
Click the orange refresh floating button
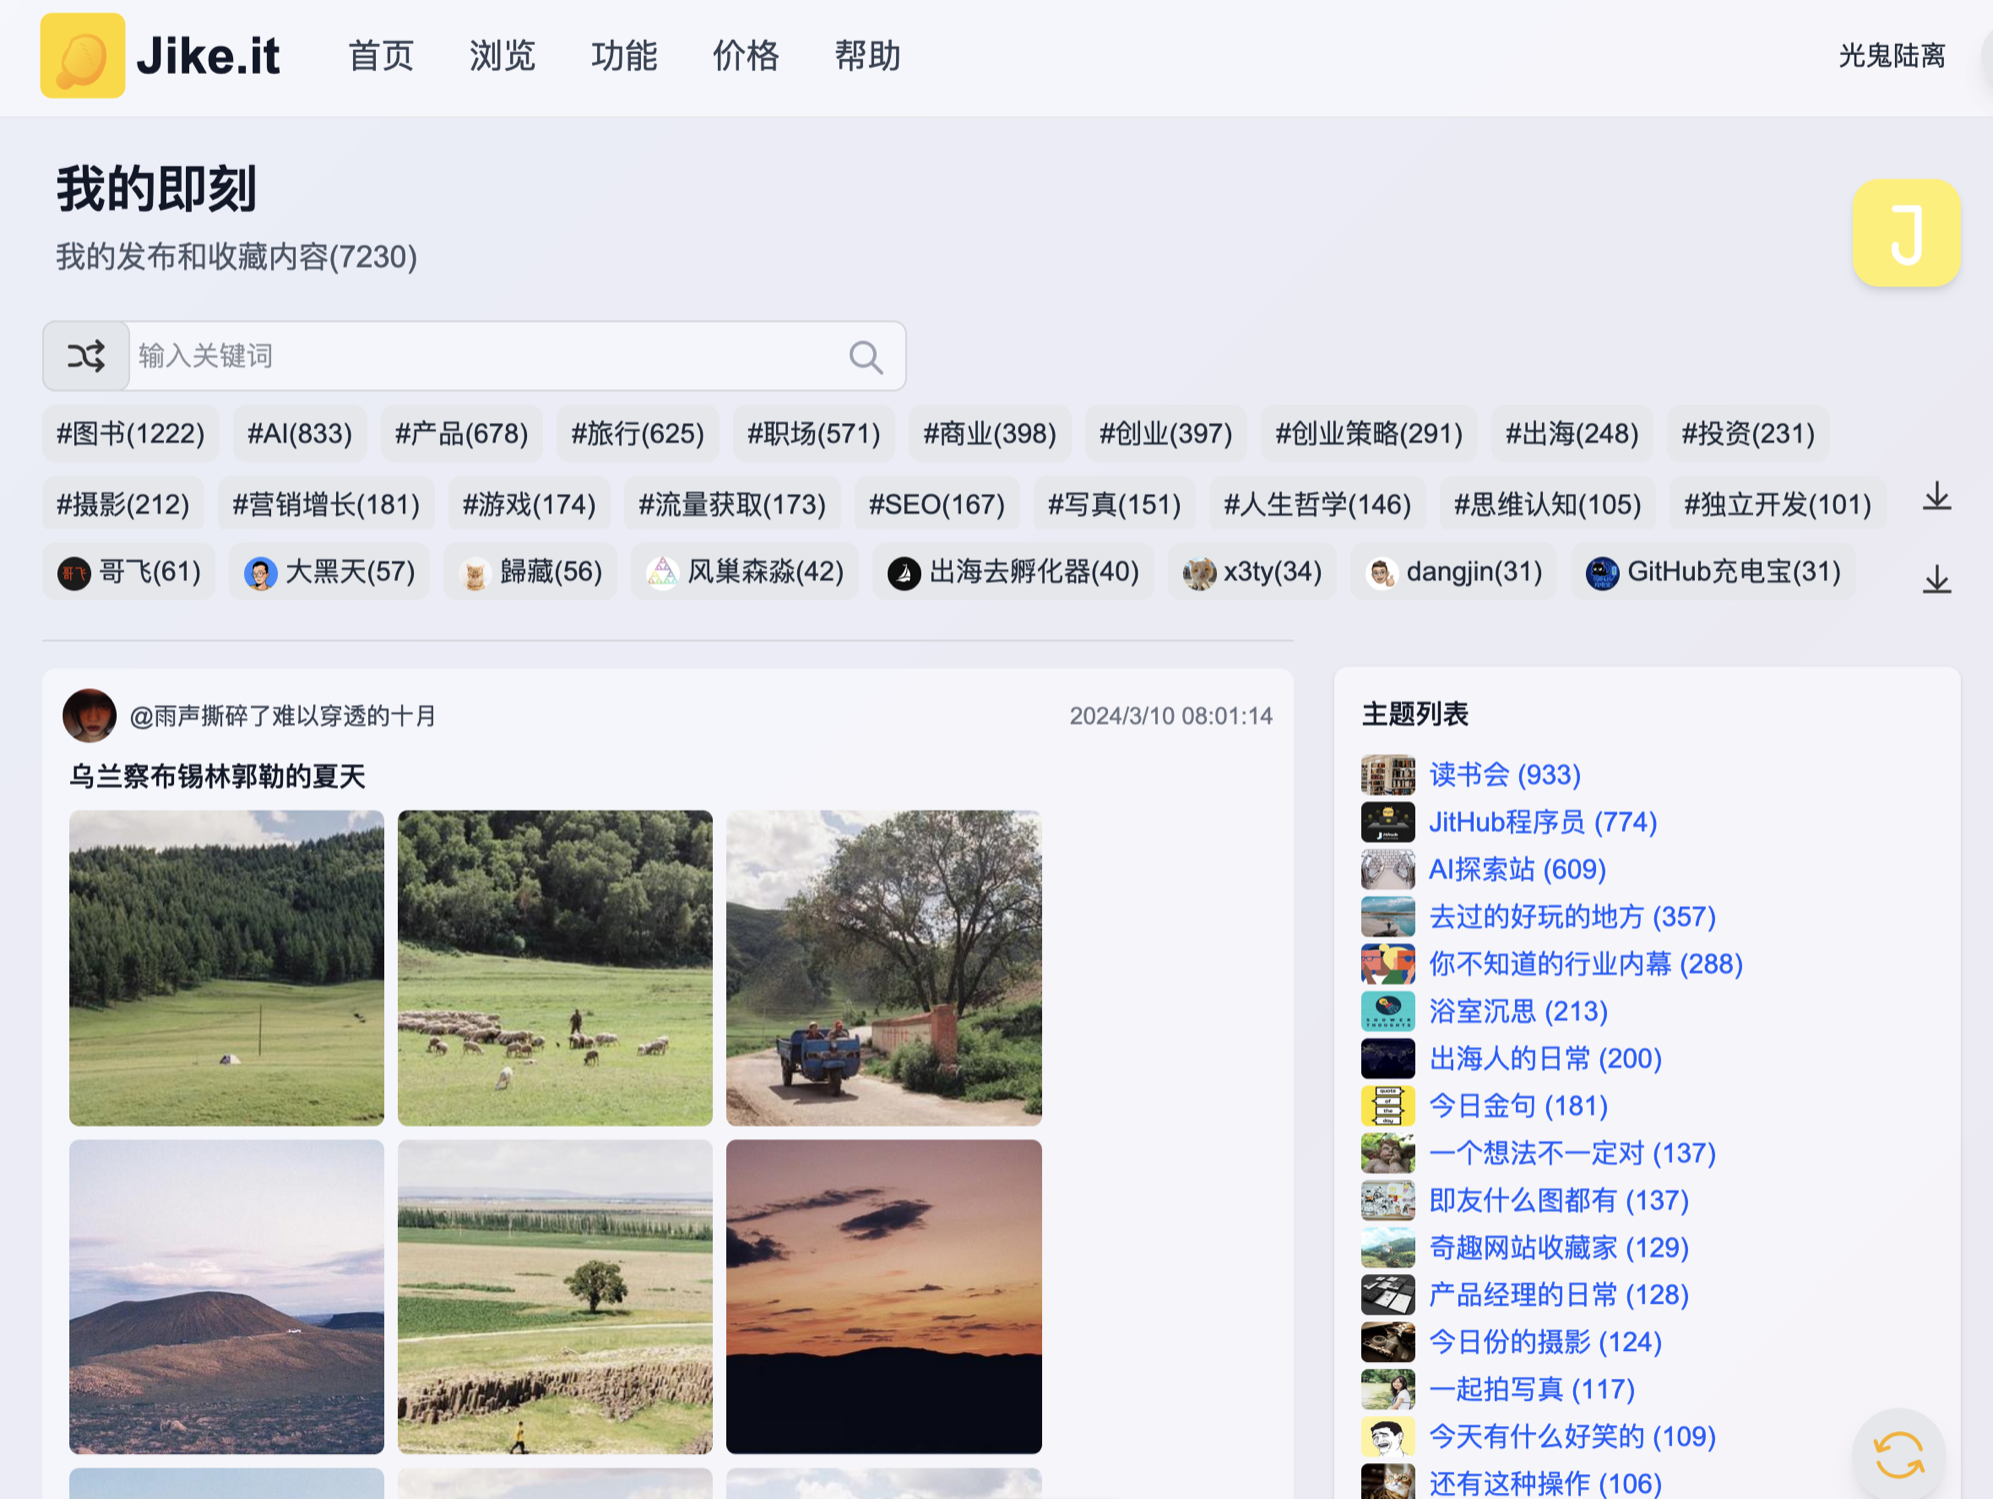[1897, 1453]
